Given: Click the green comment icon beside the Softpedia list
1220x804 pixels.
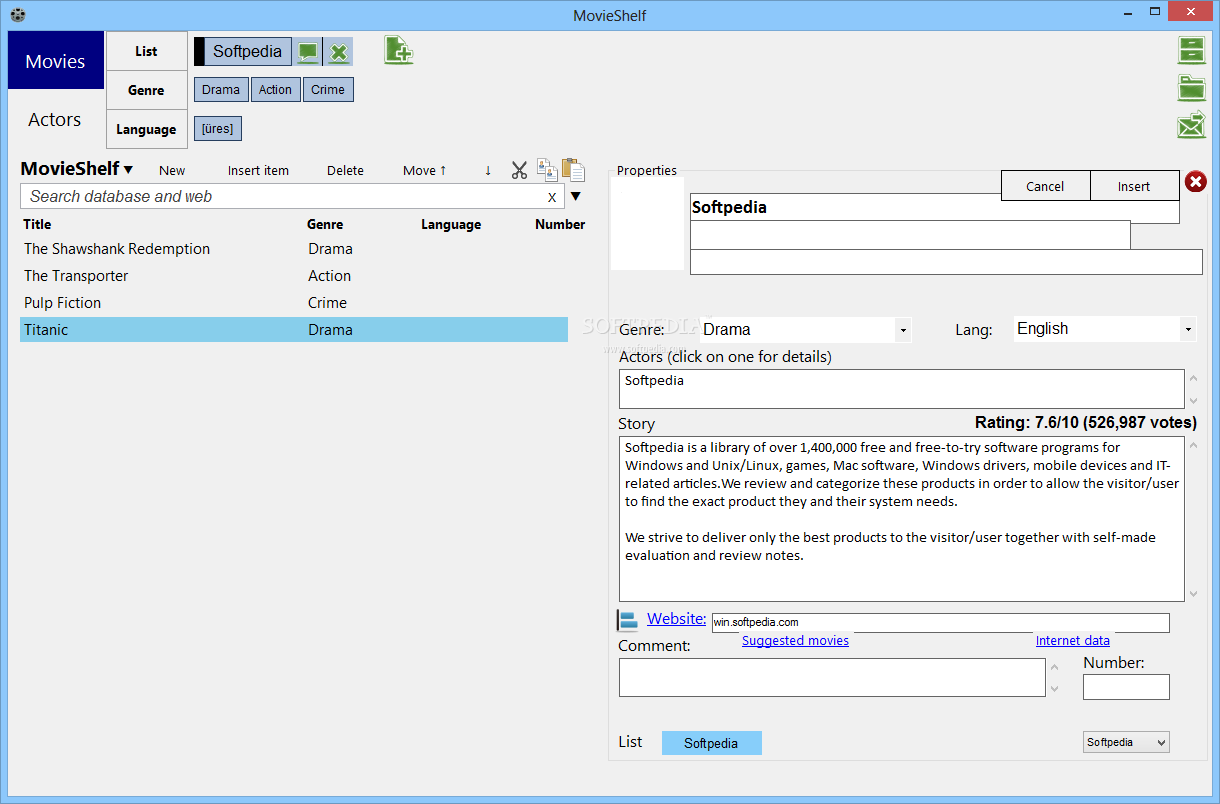Looking at the screenshot, I should click(x=308, y=52).
